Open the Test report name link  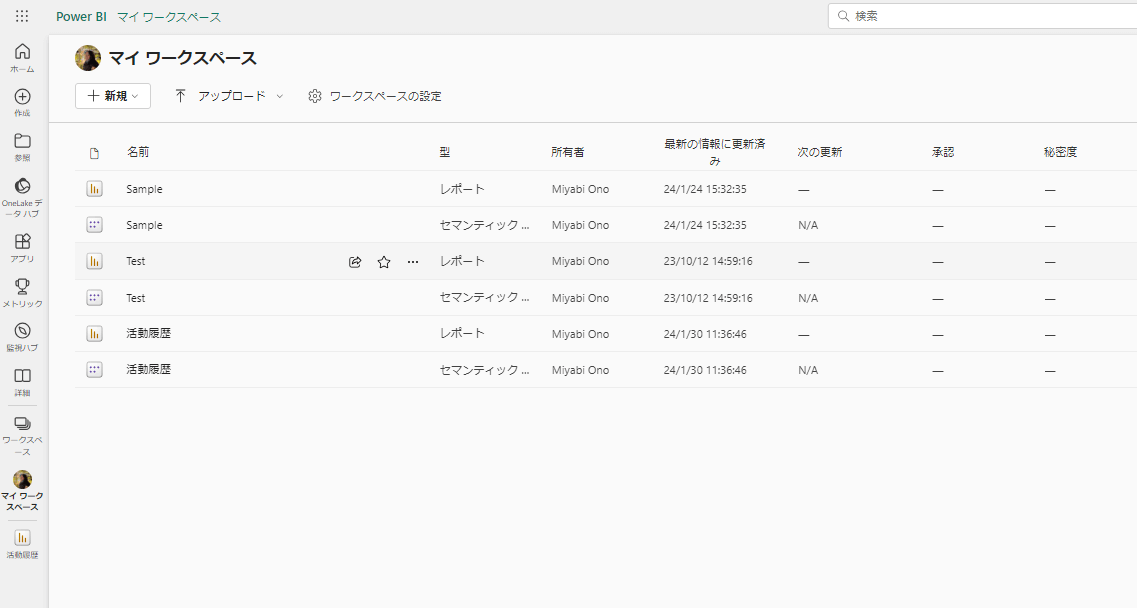click(x=136, y=261)
